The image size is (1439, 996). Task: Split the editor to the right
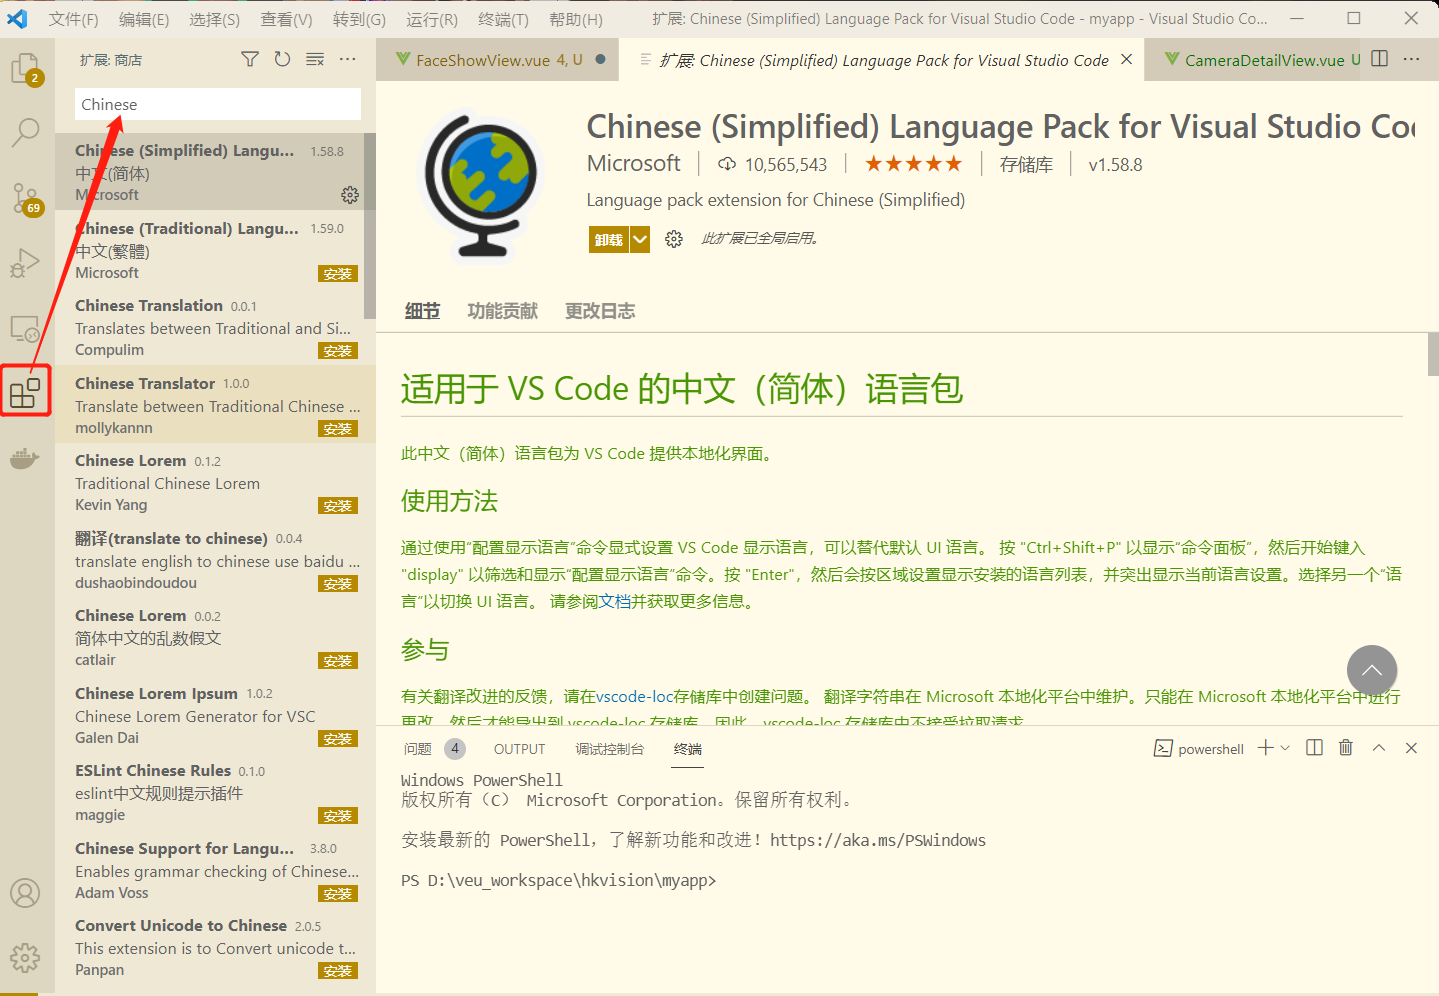click(x=1380, y=59)
